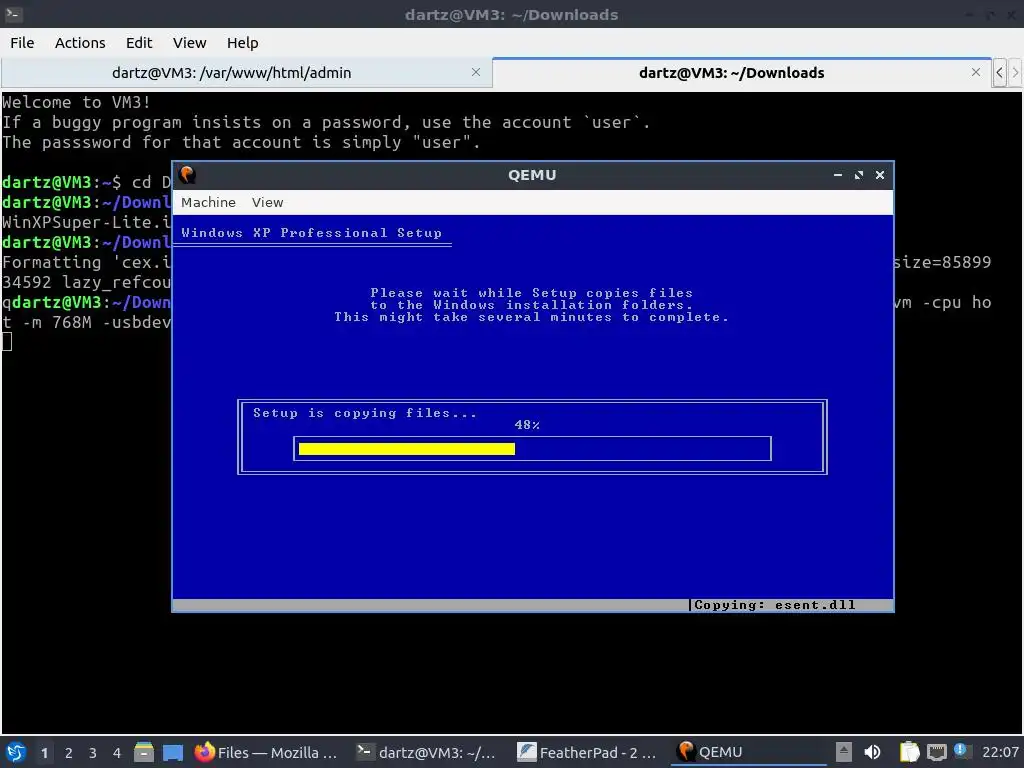Close the /var/www/html/admin terminal tab

click(x=476, y=72)
